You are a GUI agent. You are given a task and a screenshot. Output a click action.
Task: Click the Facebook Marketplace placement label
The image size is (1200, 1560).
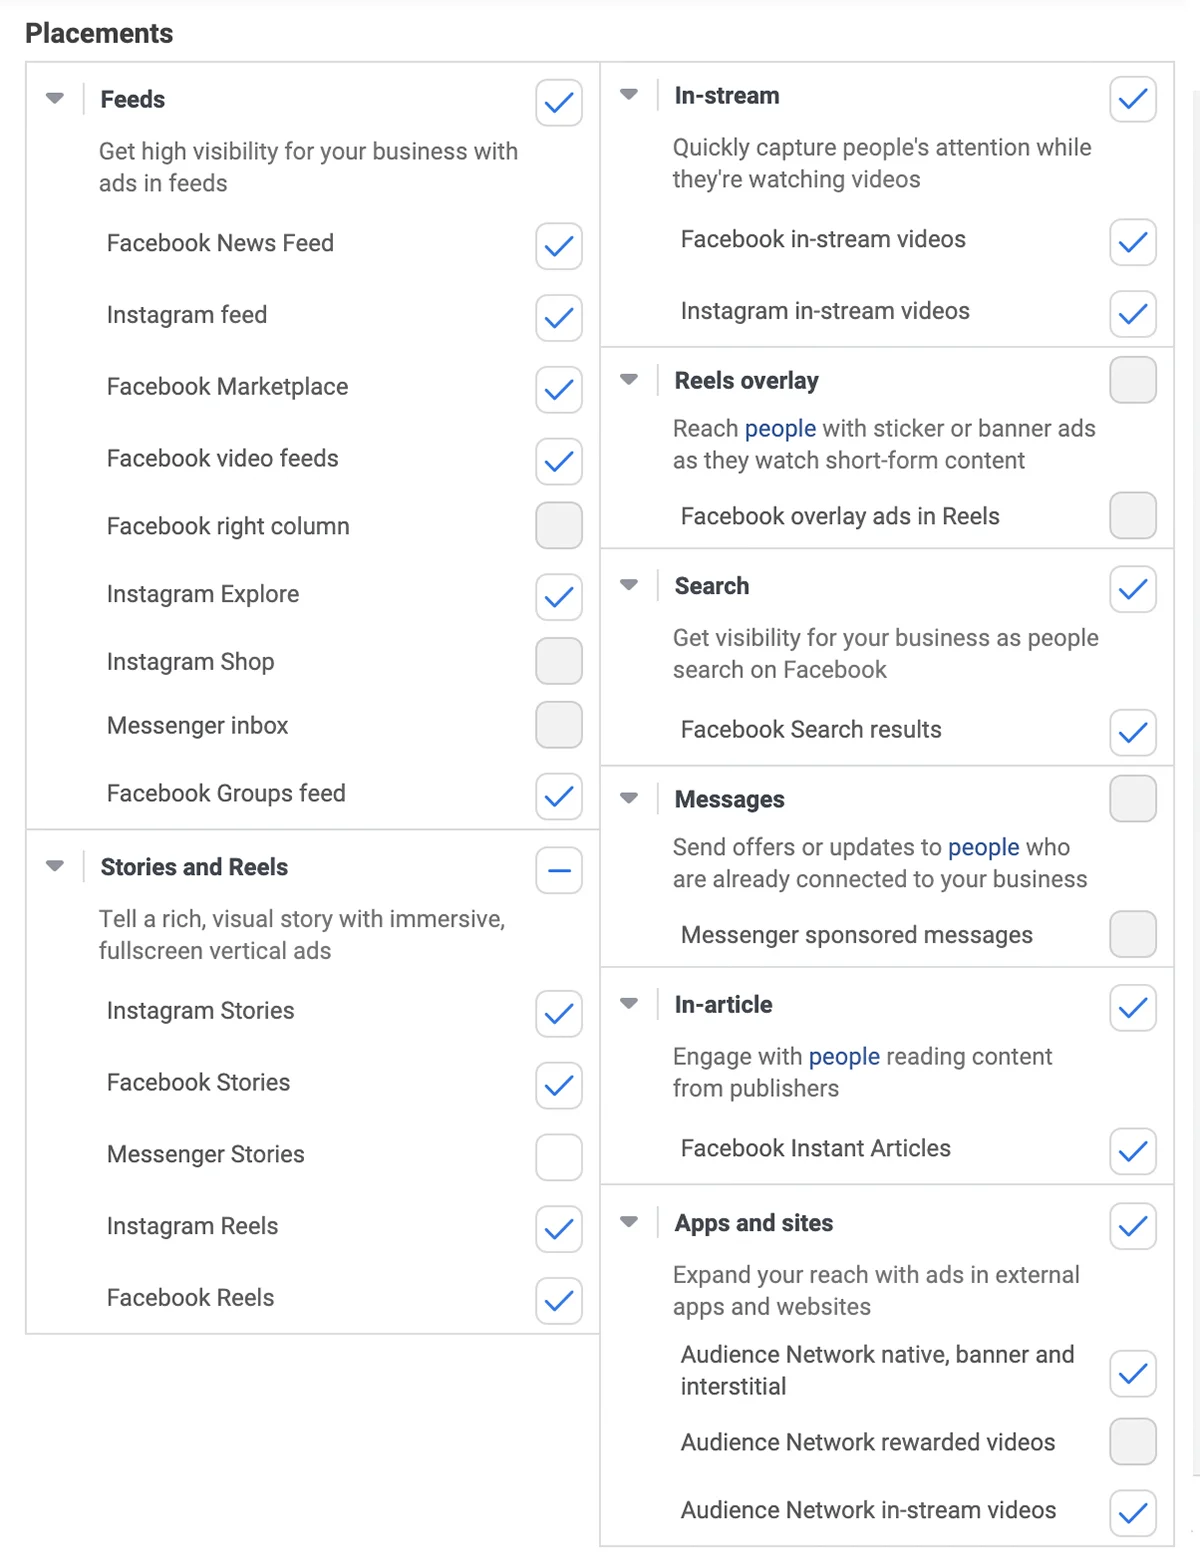[227, 387]
